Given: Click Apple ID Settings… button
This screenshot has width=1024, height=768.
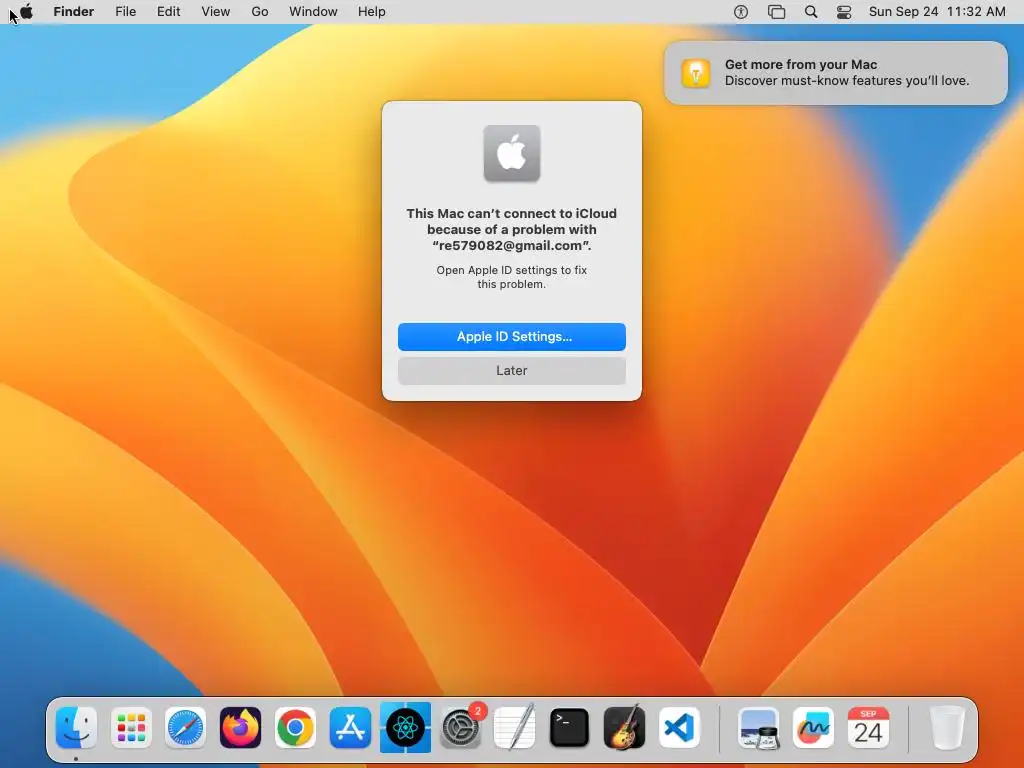Looking at the screenshot, I should [x=511, y=336].
